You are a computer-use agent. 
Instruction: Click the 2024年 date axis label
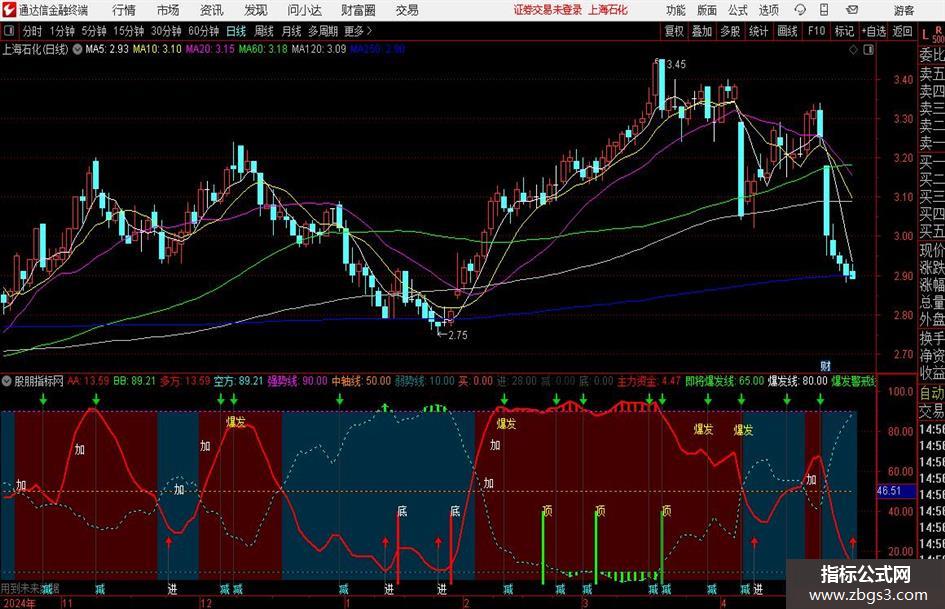coord(18,603)
